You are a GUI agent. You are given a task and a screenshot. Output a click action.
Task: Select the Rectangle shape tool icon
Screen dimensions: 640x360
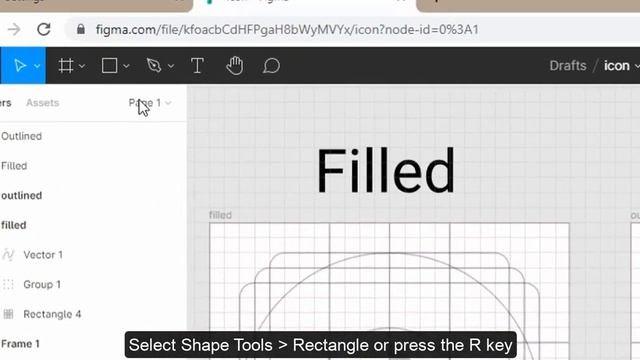[109, 65]
